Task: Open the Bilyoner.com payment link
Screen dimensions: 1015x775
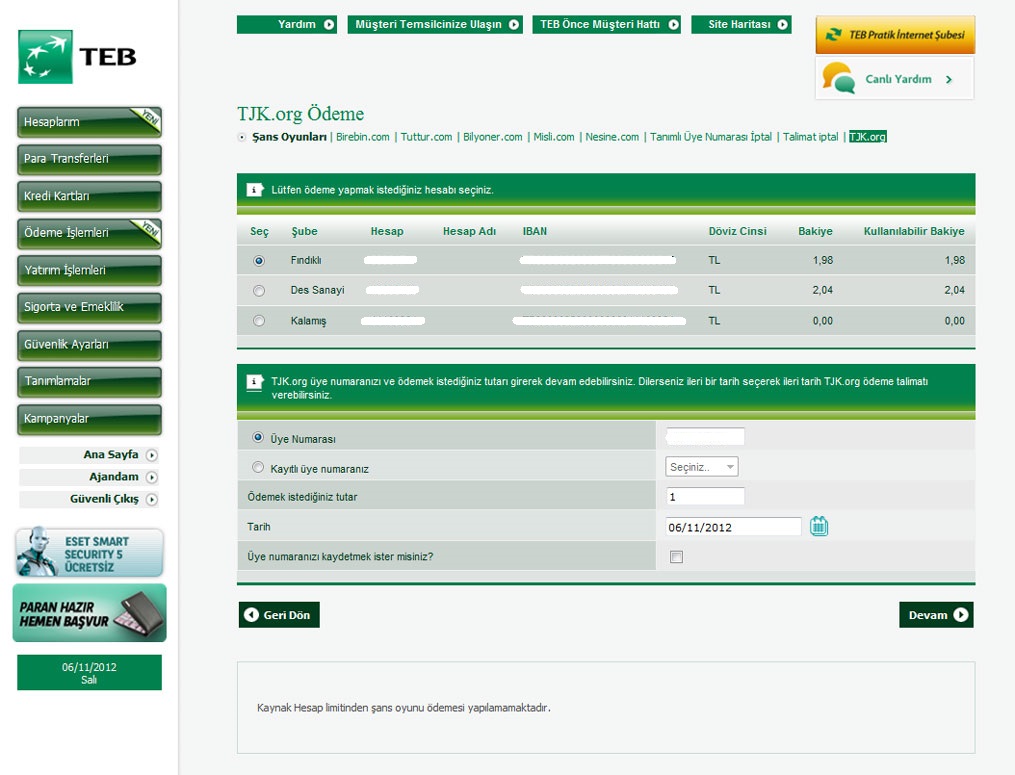Action: (x=493, y=137)
